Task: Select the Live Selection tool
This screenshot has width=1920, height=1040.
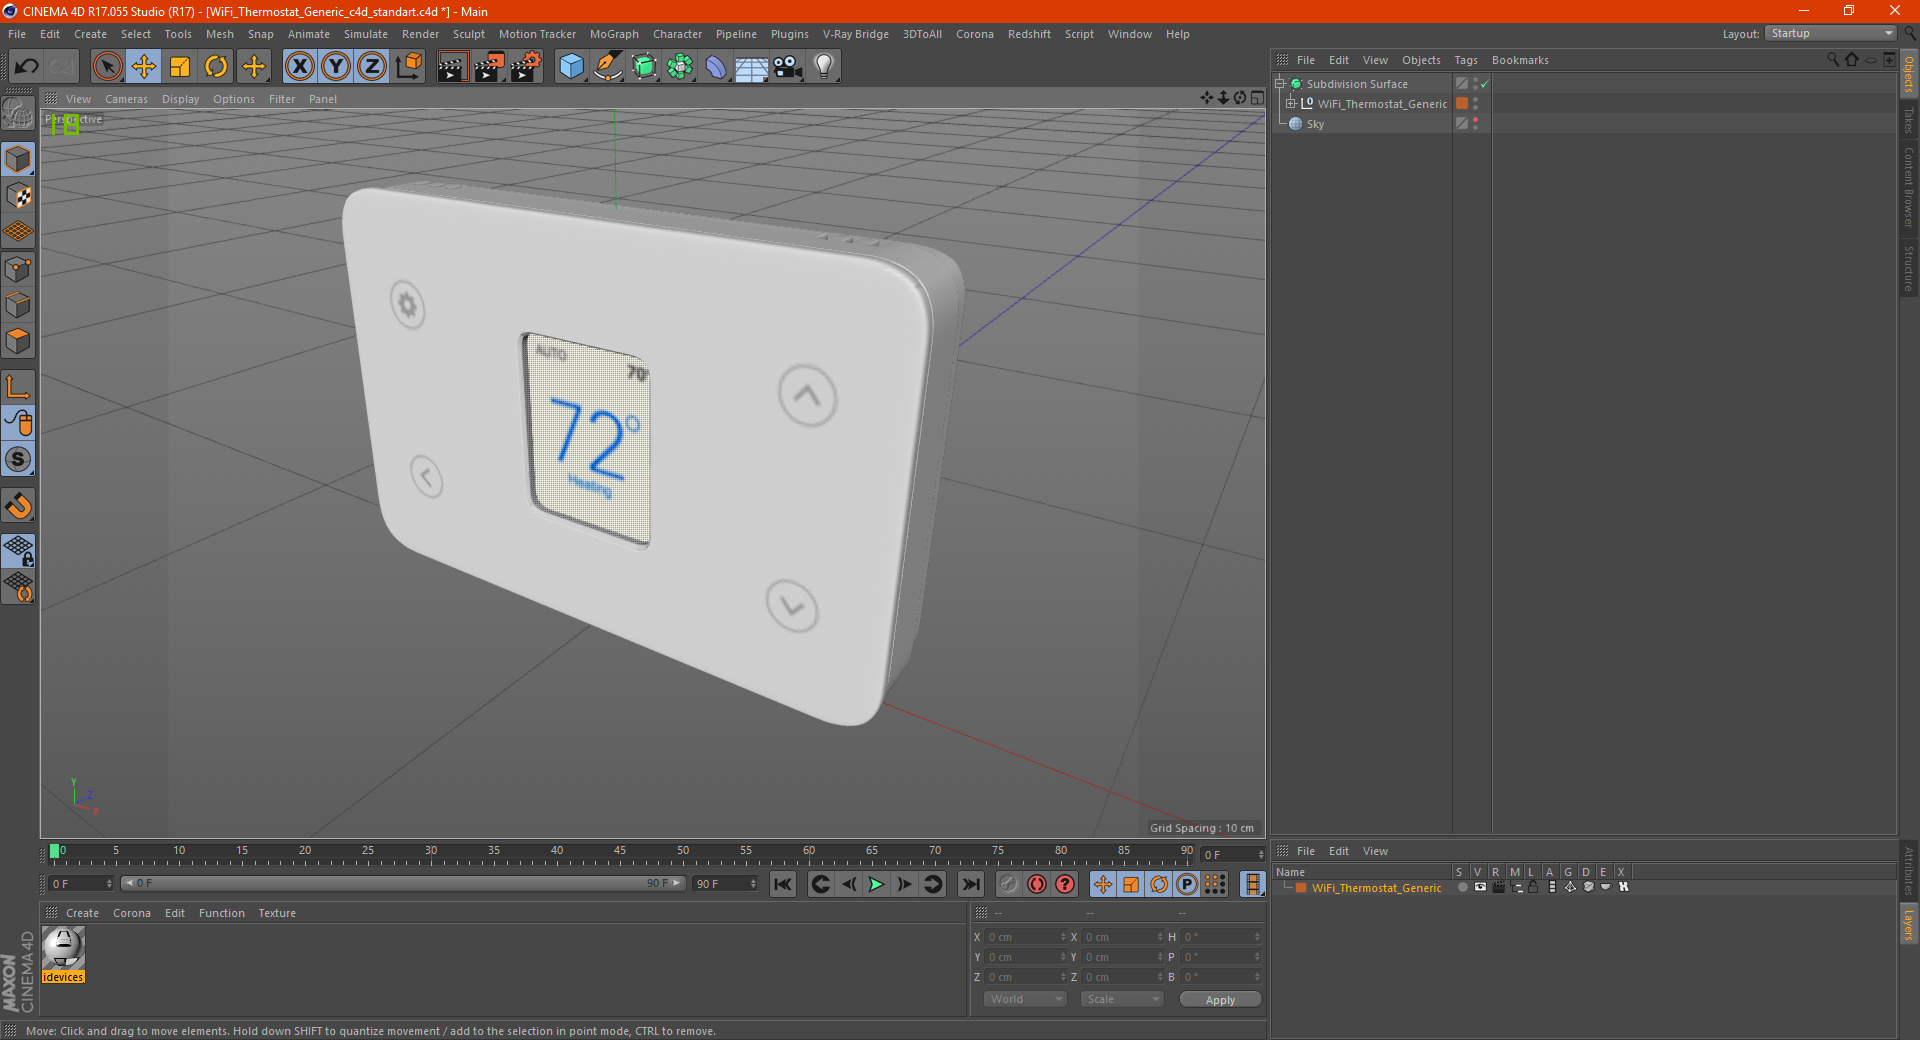Action: (x=107, y=67)
